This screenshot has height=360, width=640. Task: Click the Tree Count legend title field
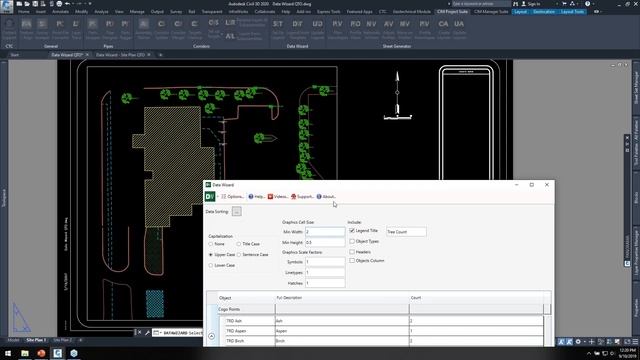pos(406,232)
